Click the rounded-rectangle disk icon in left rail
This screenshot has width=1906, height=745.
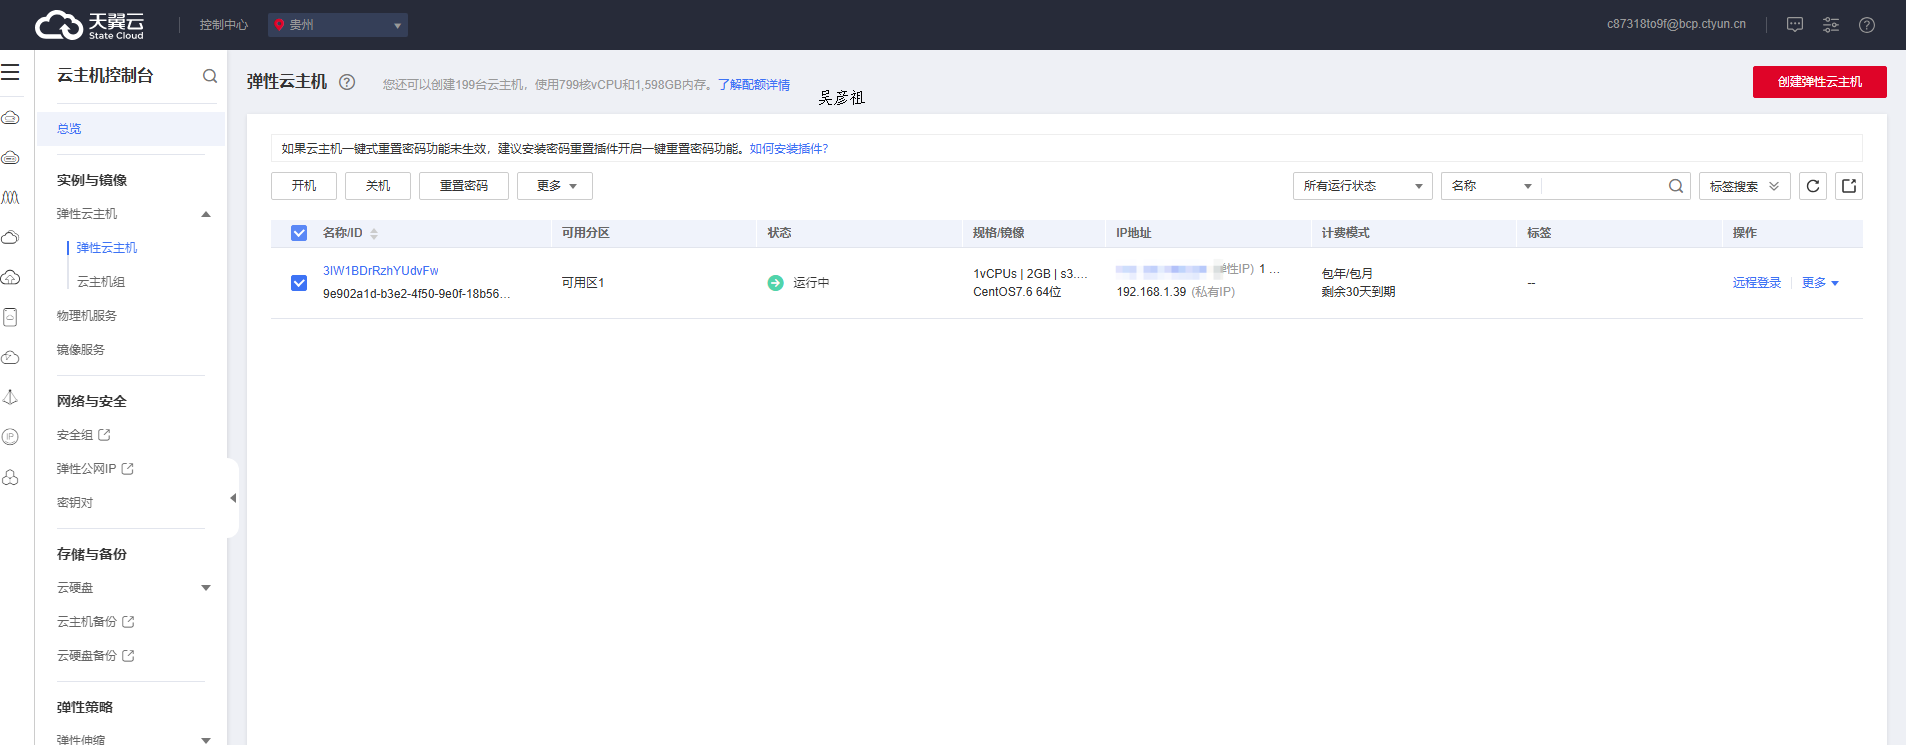(x=10, y=317)
